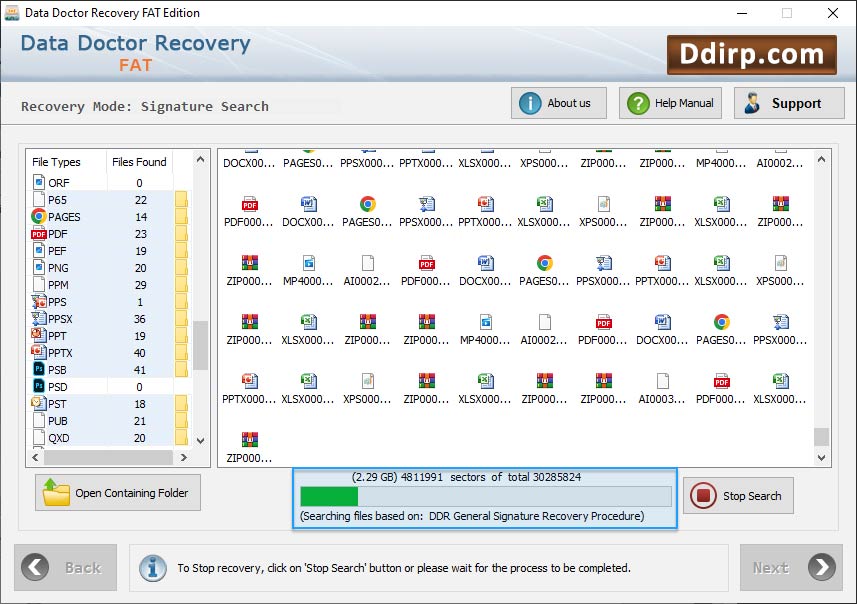The height and width of the screenshot is (604, 857).
Task: Select the PPTX row label in File Types
Action: pos(60,353)
